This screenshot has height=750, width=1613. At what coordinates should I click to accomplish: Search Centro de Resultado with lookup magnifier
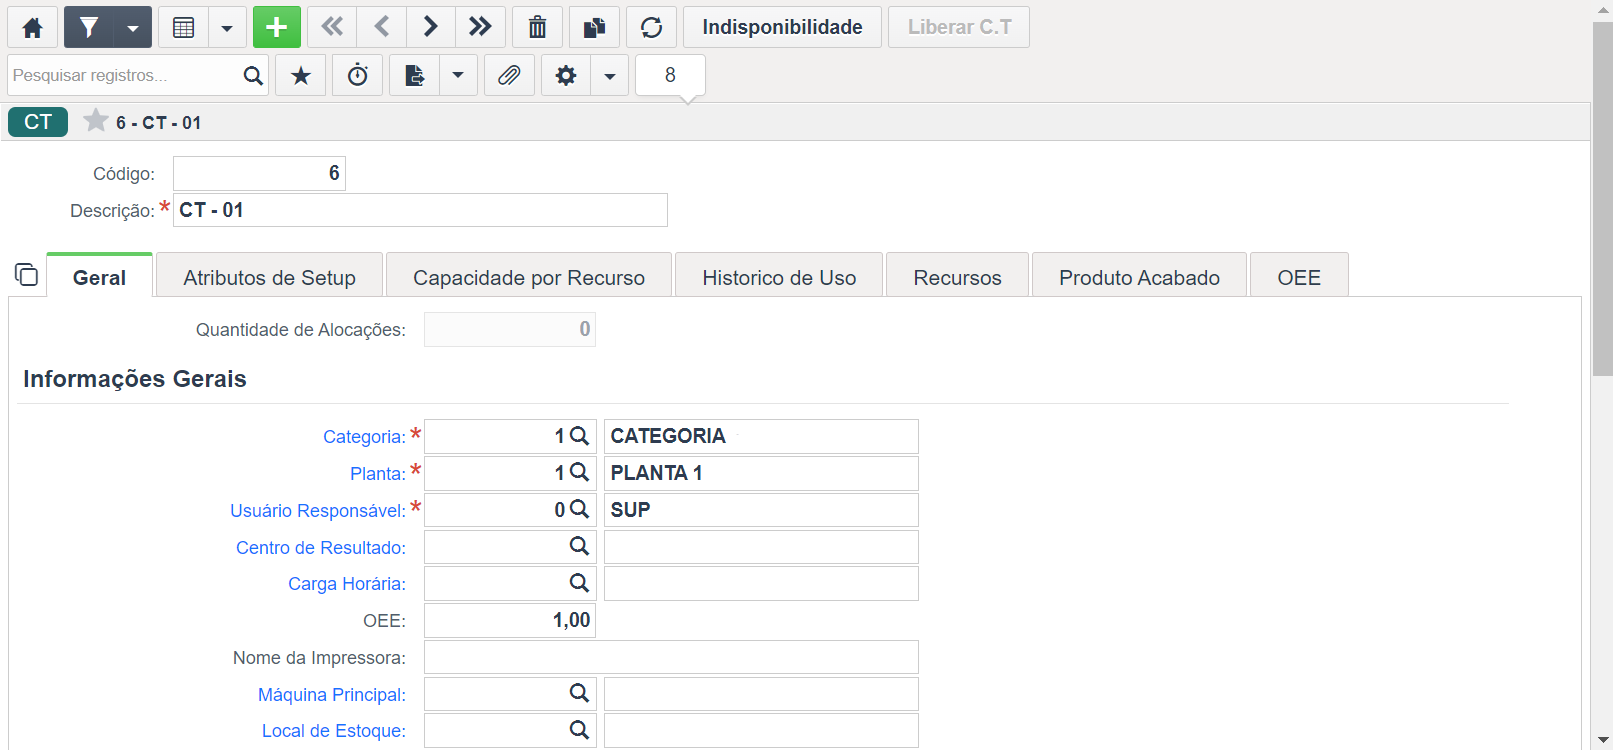coord(579,546)
